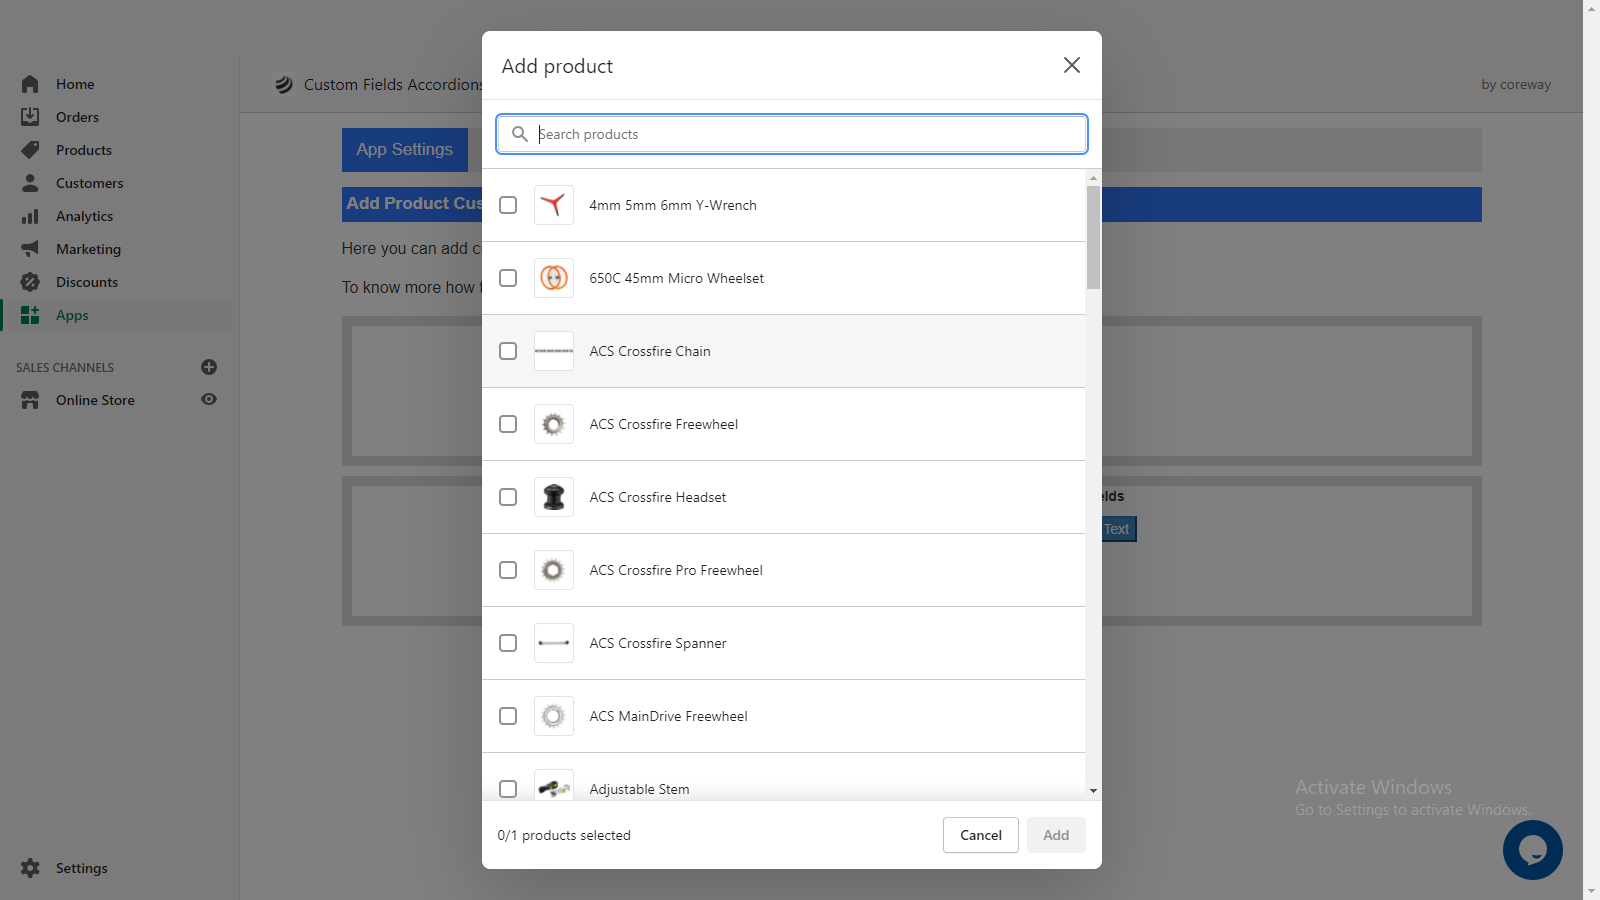
Task: Click the Analytics bar chart icon
Action: pyautogui.click(x=30, y=216)
